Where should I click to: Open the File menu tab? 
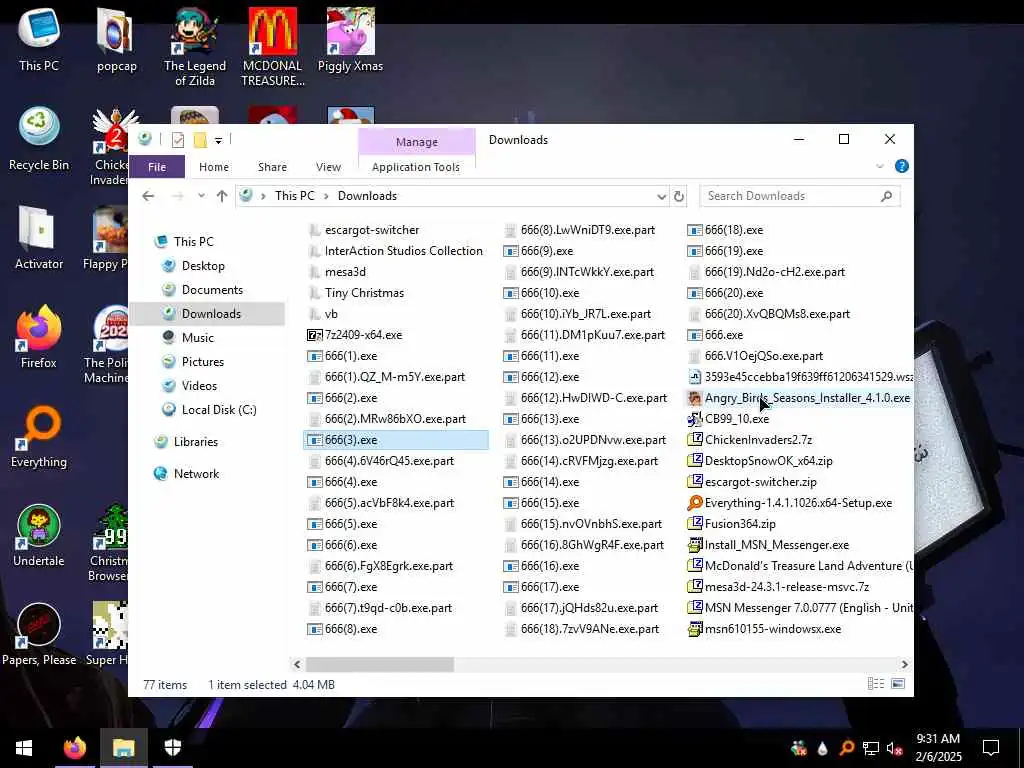click(x=157, y=167)
